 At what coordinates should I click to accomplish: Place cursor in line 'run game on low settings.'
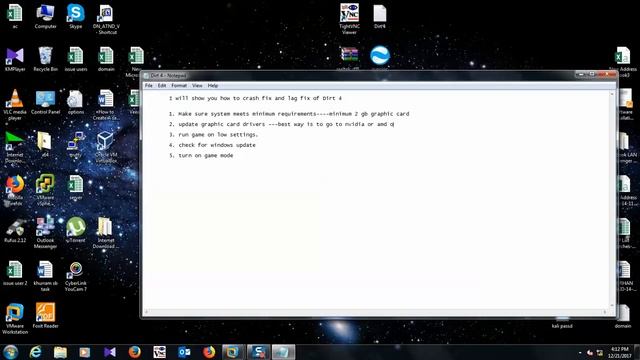pos(218,135)
